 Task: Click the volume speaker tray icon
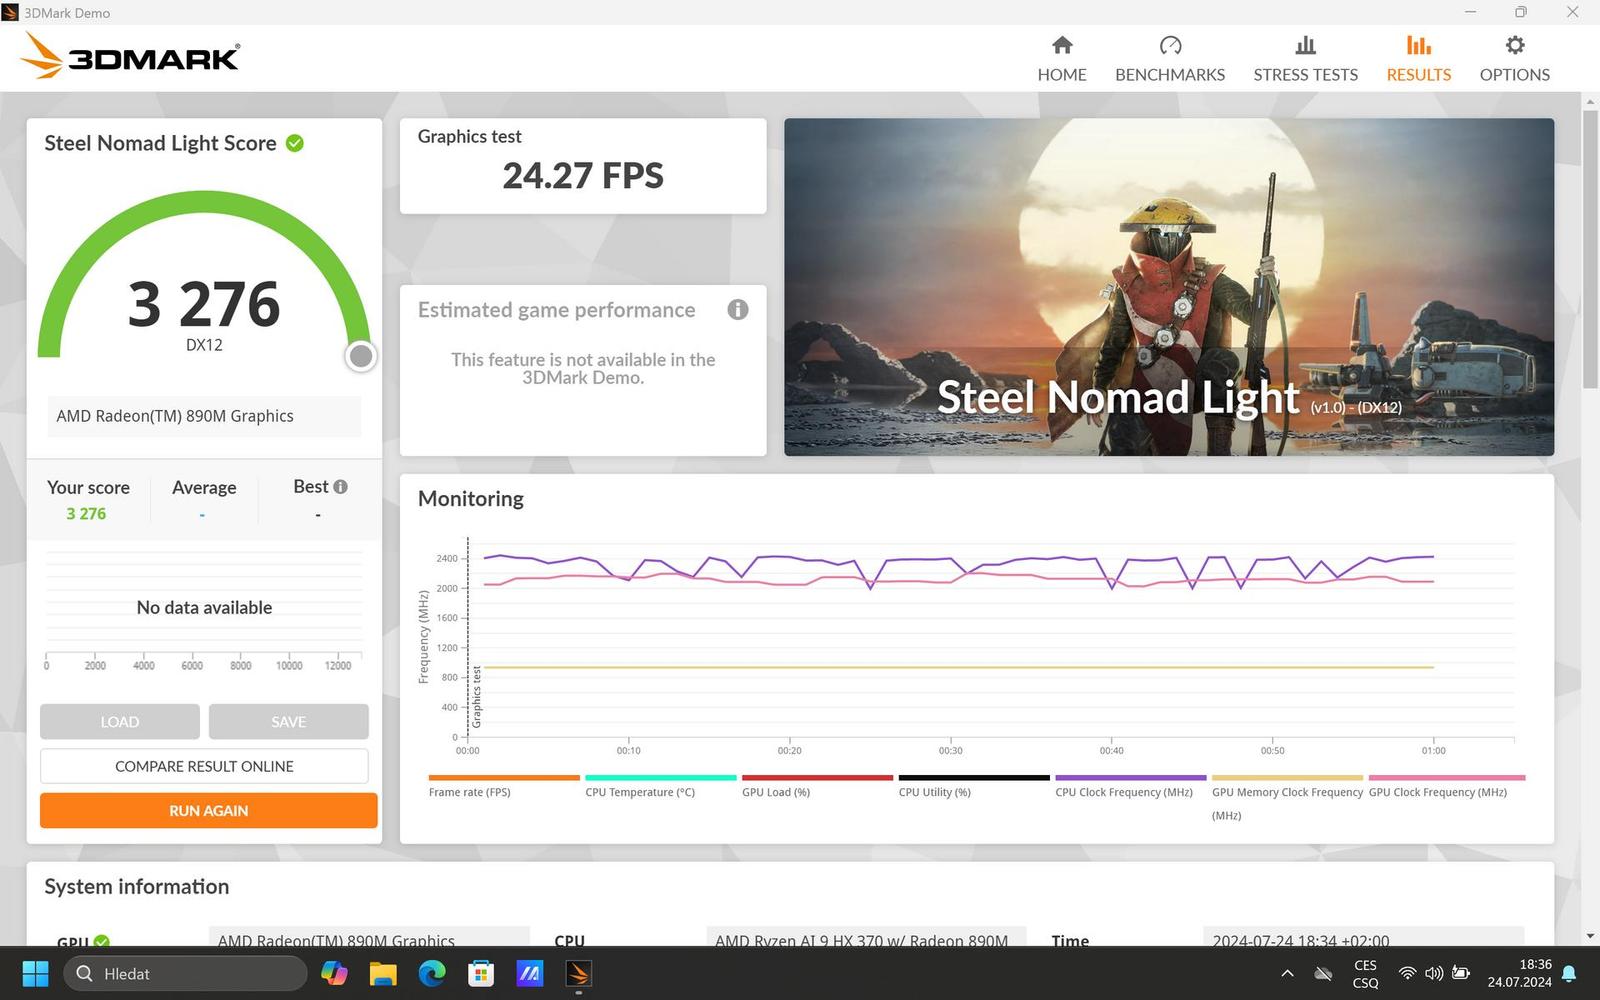1434,973
